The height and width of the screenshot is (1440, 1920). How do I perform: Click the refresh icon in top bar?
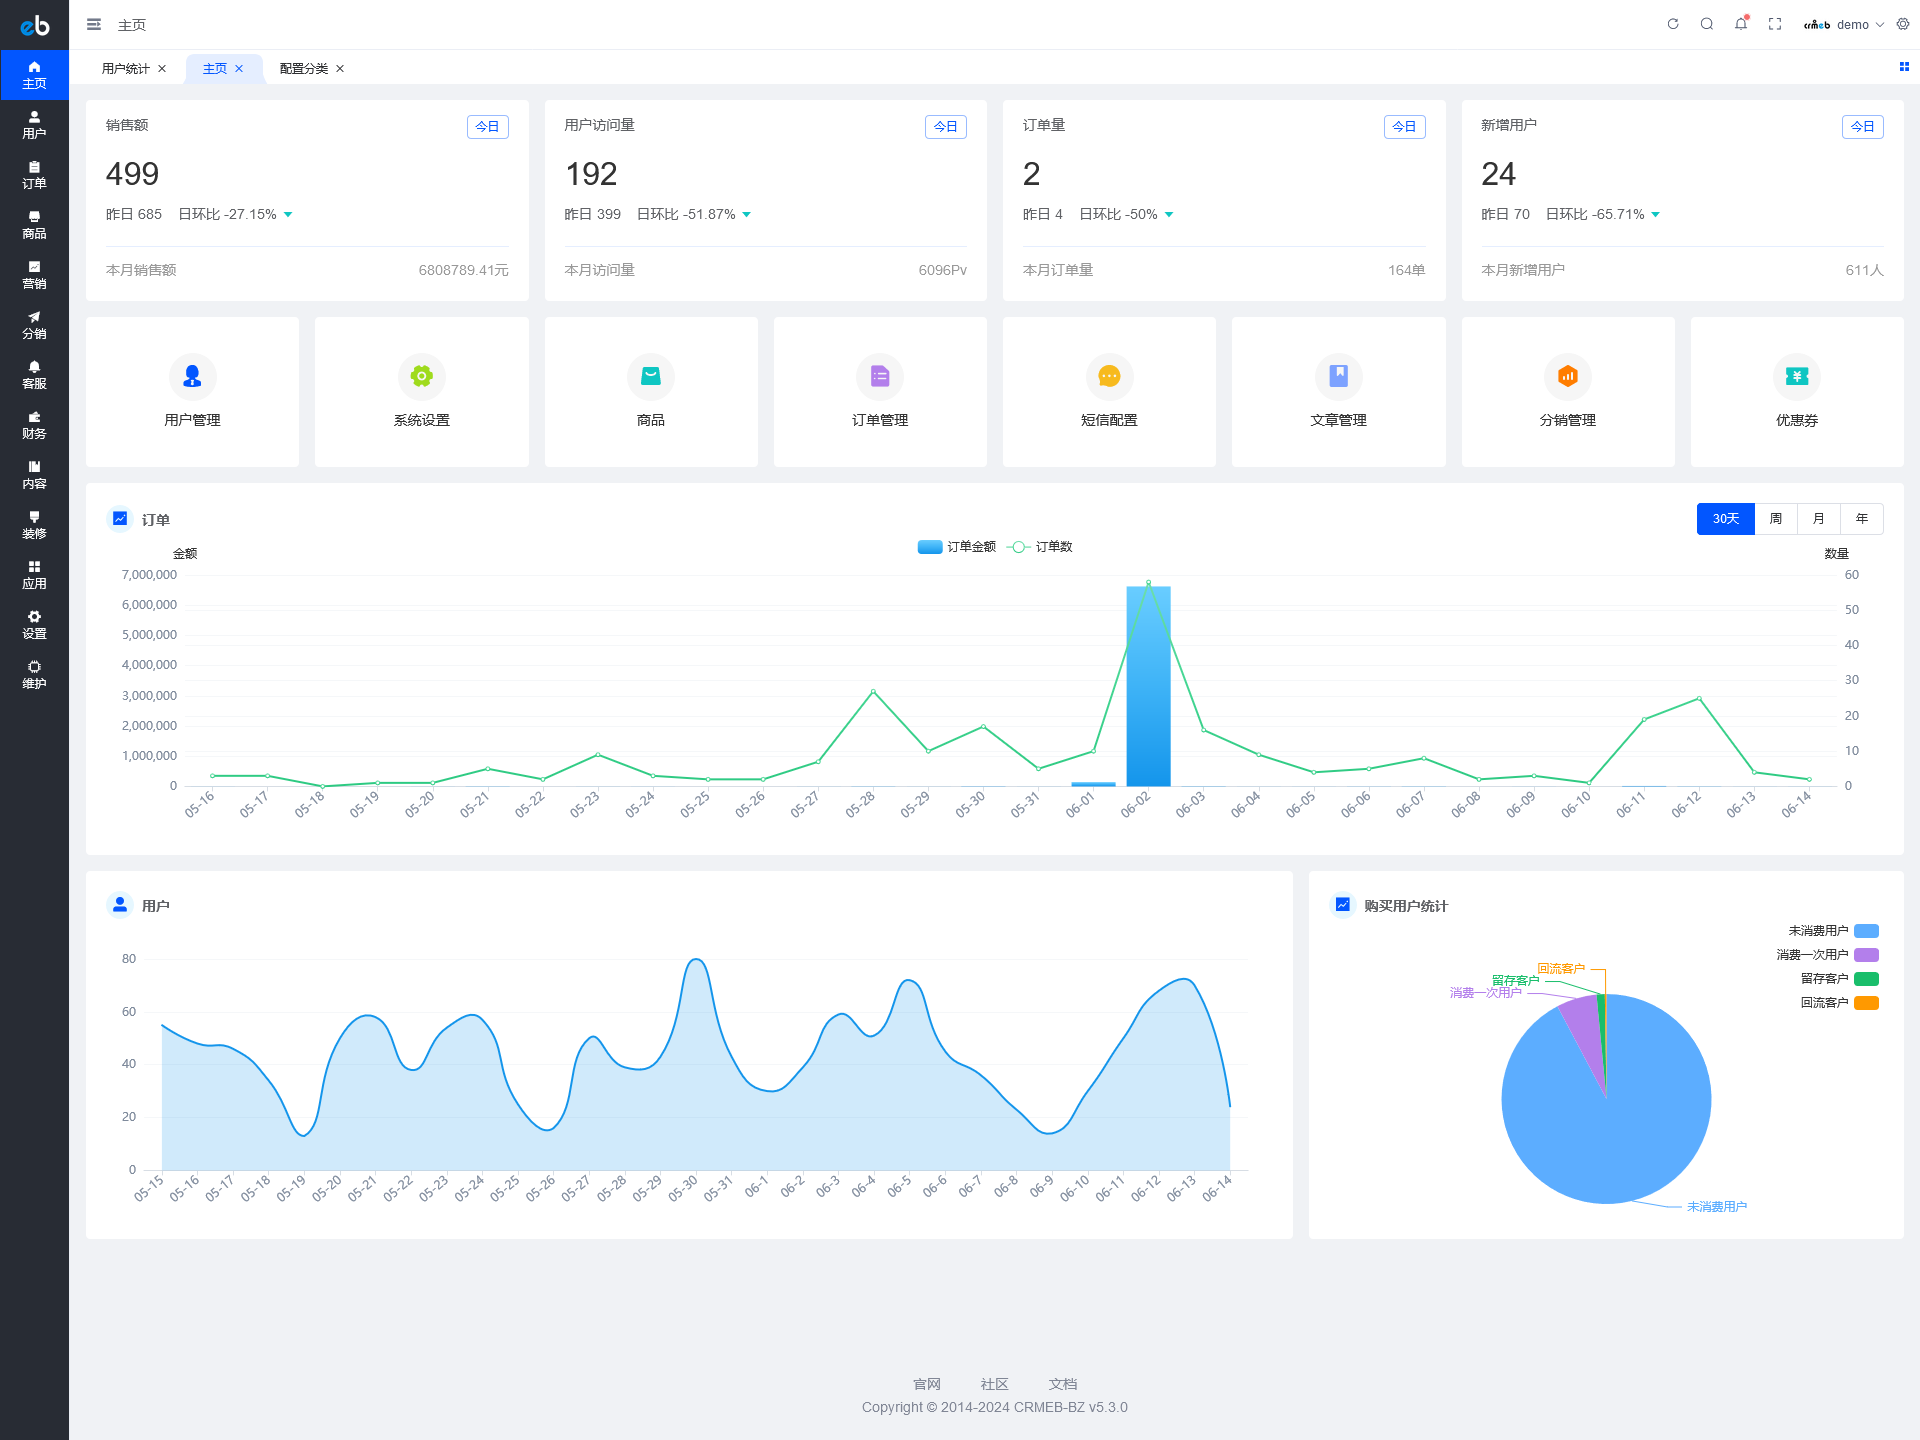[1673, 24]
